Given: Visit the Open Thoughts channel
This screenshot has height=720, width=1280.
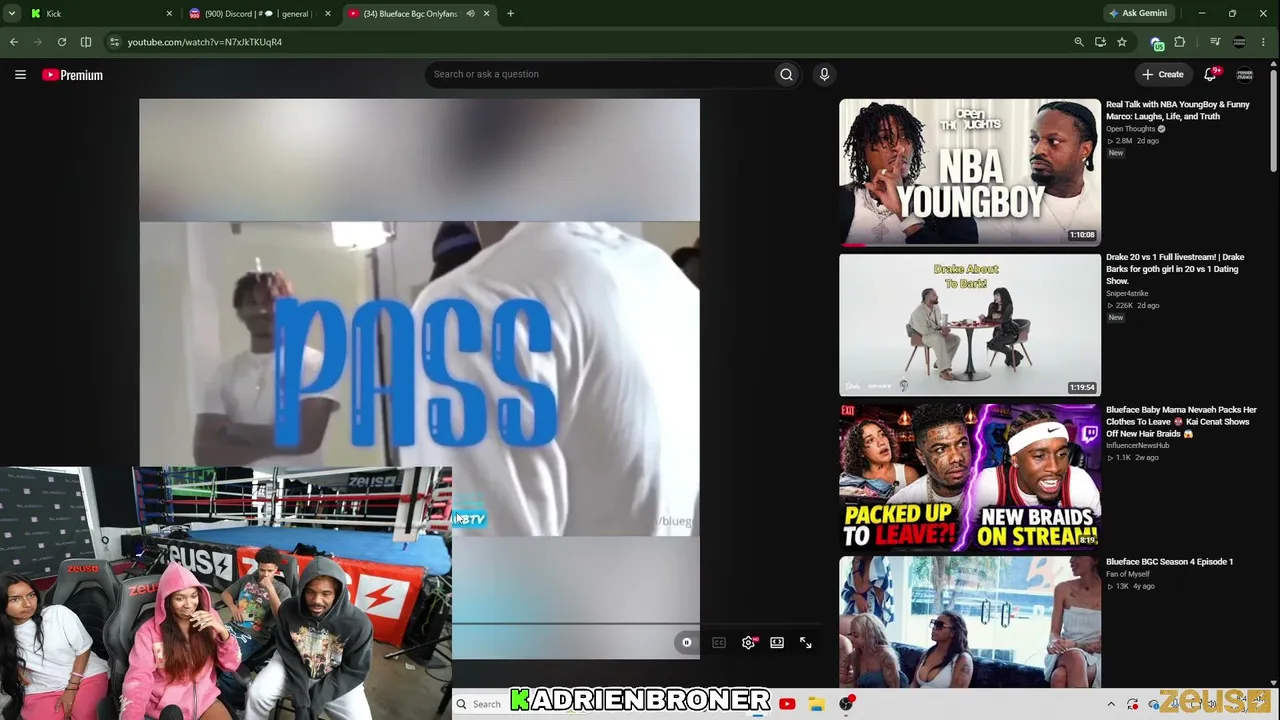Looking at the screenshot, I should 1130,129.
